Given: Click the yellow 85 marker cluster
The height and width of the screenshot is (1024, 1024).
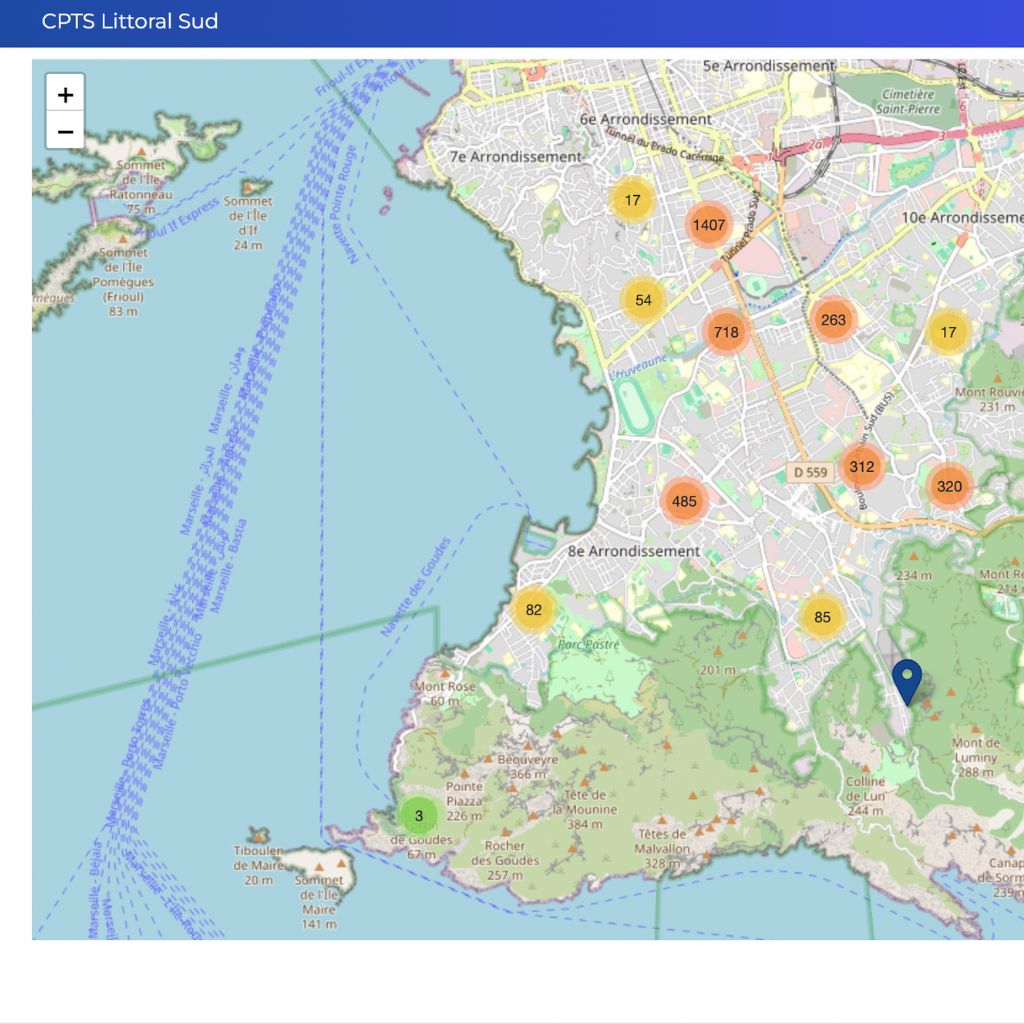Looking at the screenshot, I should 822,617.
